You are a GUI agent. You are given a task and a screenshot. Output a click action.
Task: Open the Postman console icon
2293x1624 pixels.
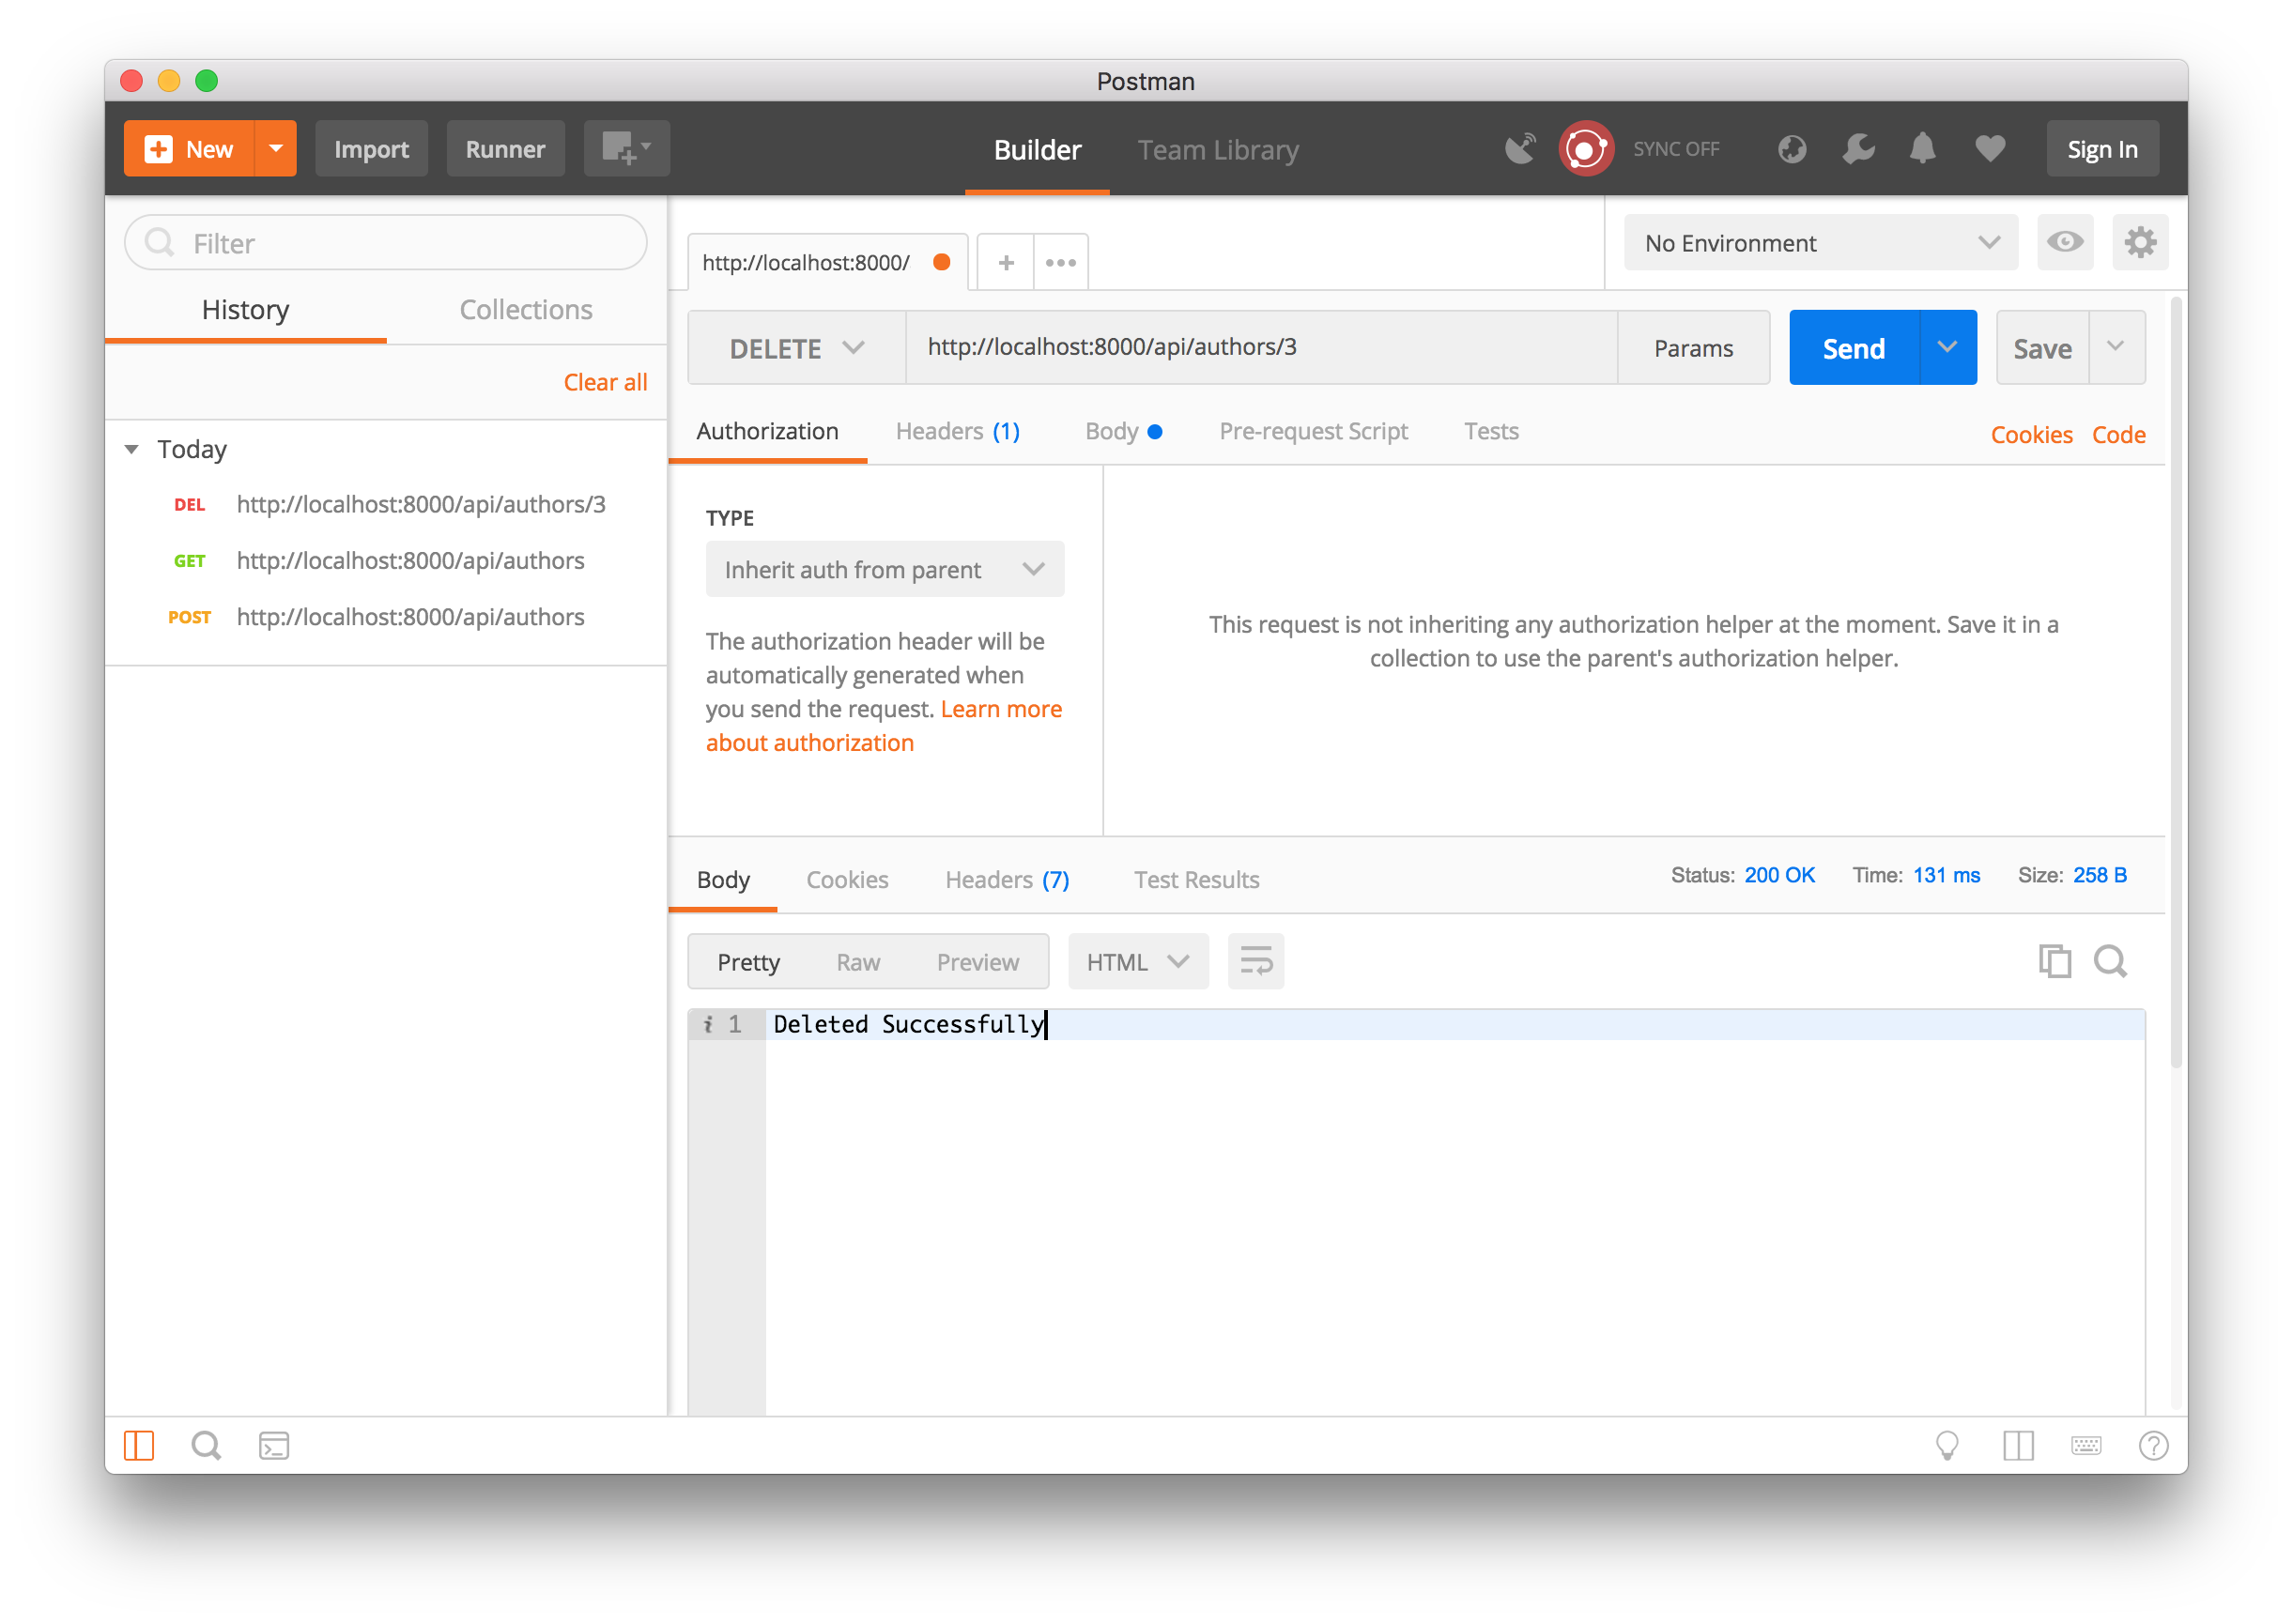[x=273, y=1445]
